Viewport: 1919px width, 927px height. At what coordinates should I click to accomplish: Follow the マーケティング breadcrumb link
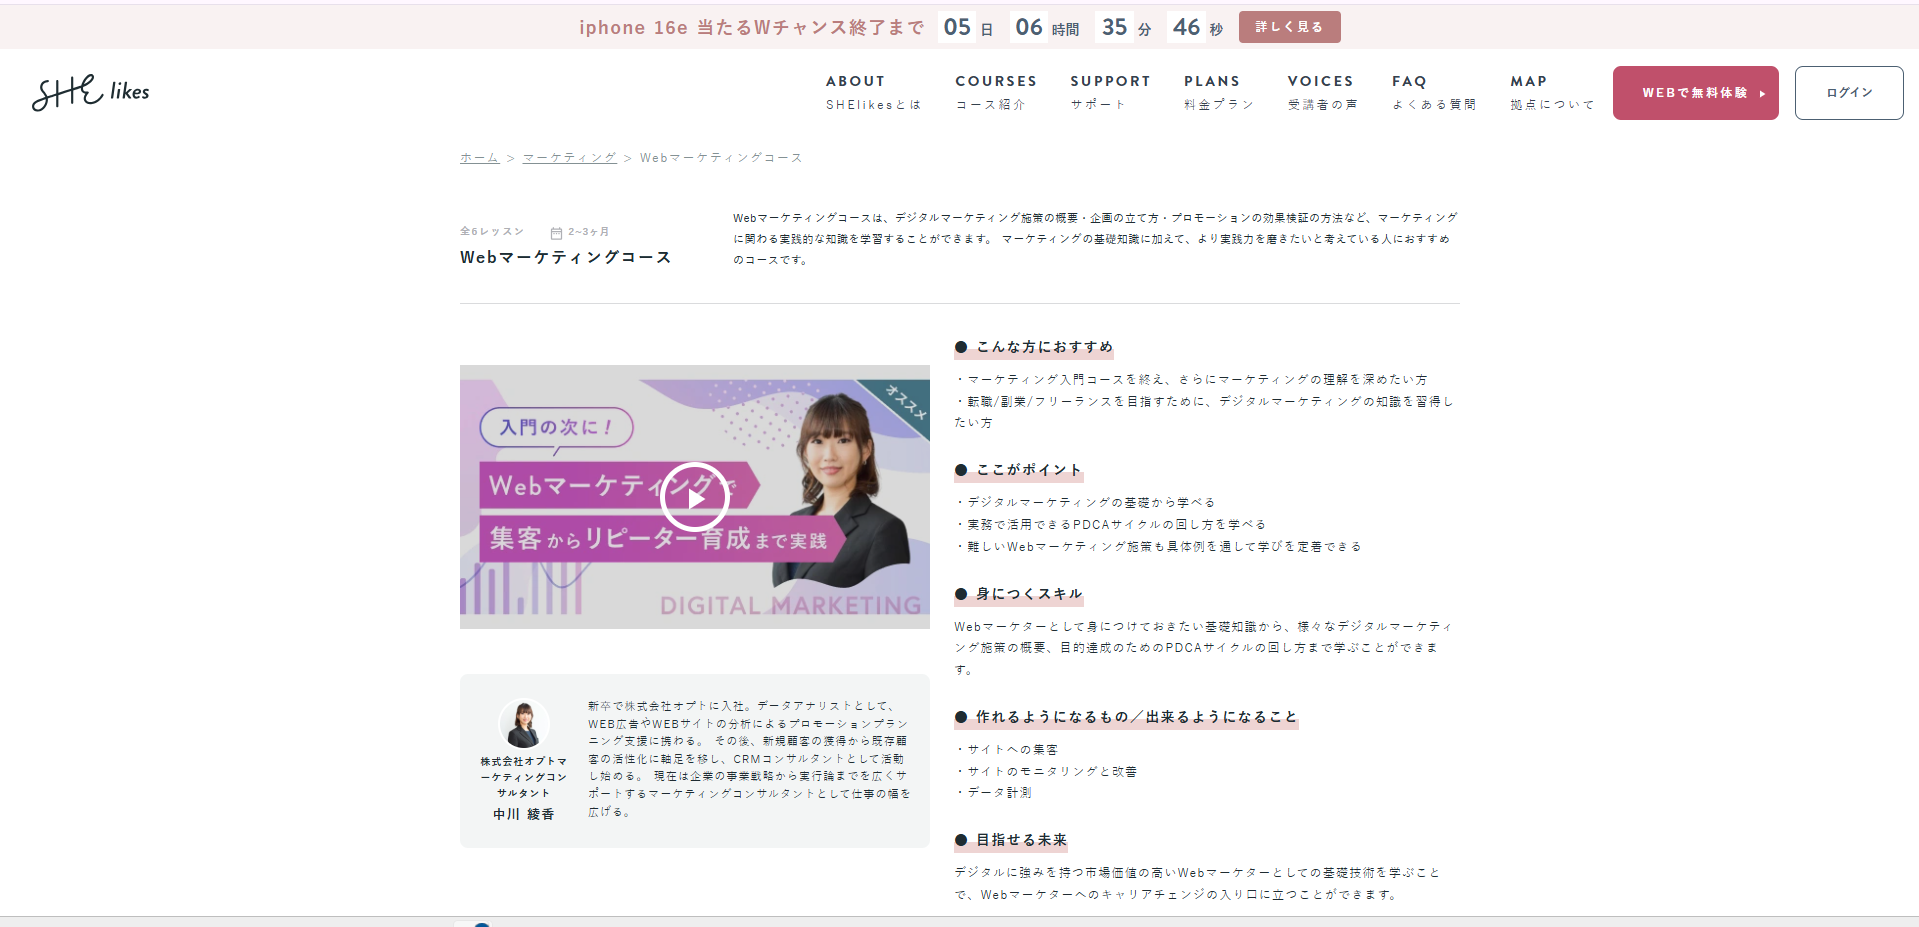569,158
